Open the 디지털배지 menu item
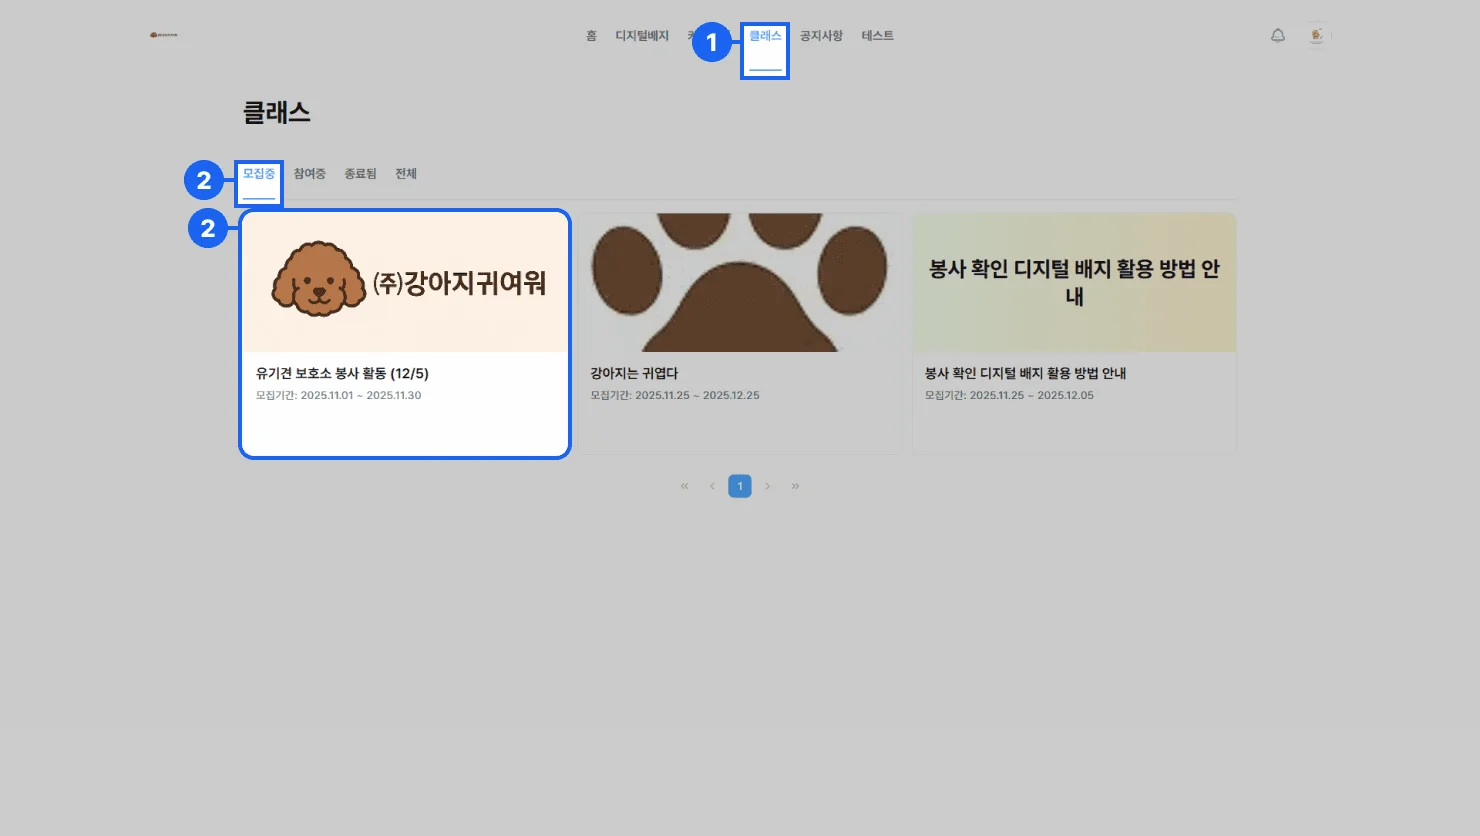 tap(641, 36)
